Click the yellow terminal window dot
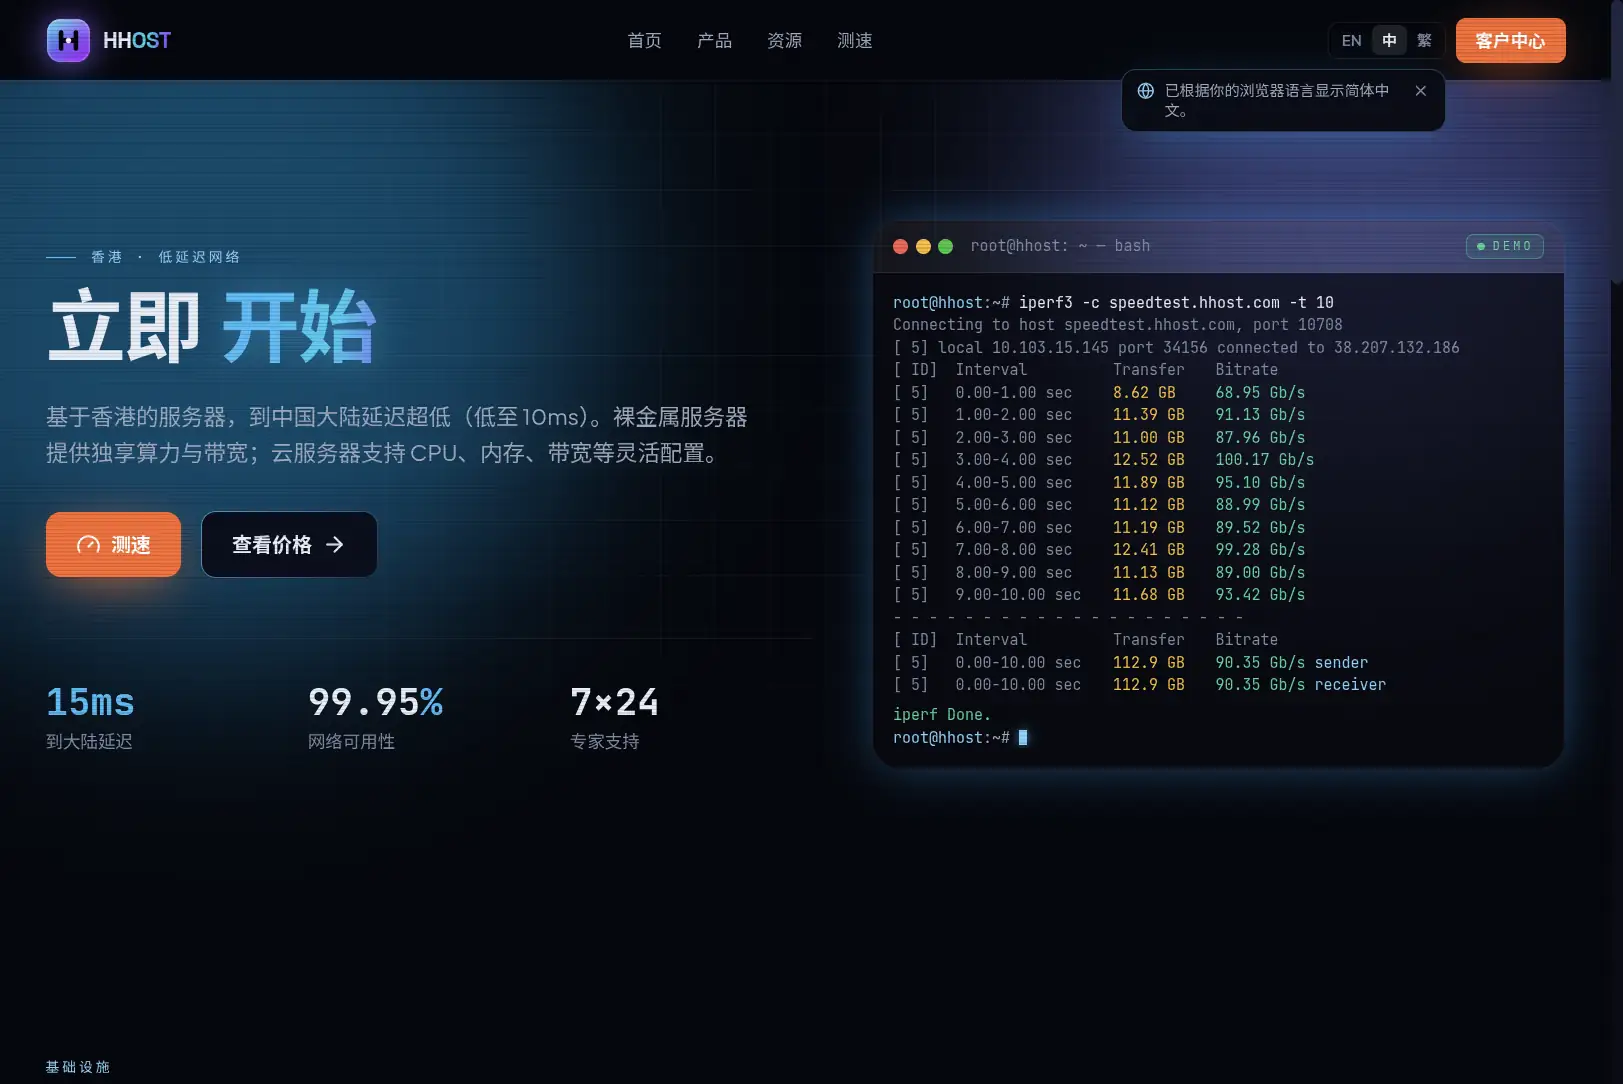Viewport: 1623px width, 1084px height. click(x=923, y=246)
